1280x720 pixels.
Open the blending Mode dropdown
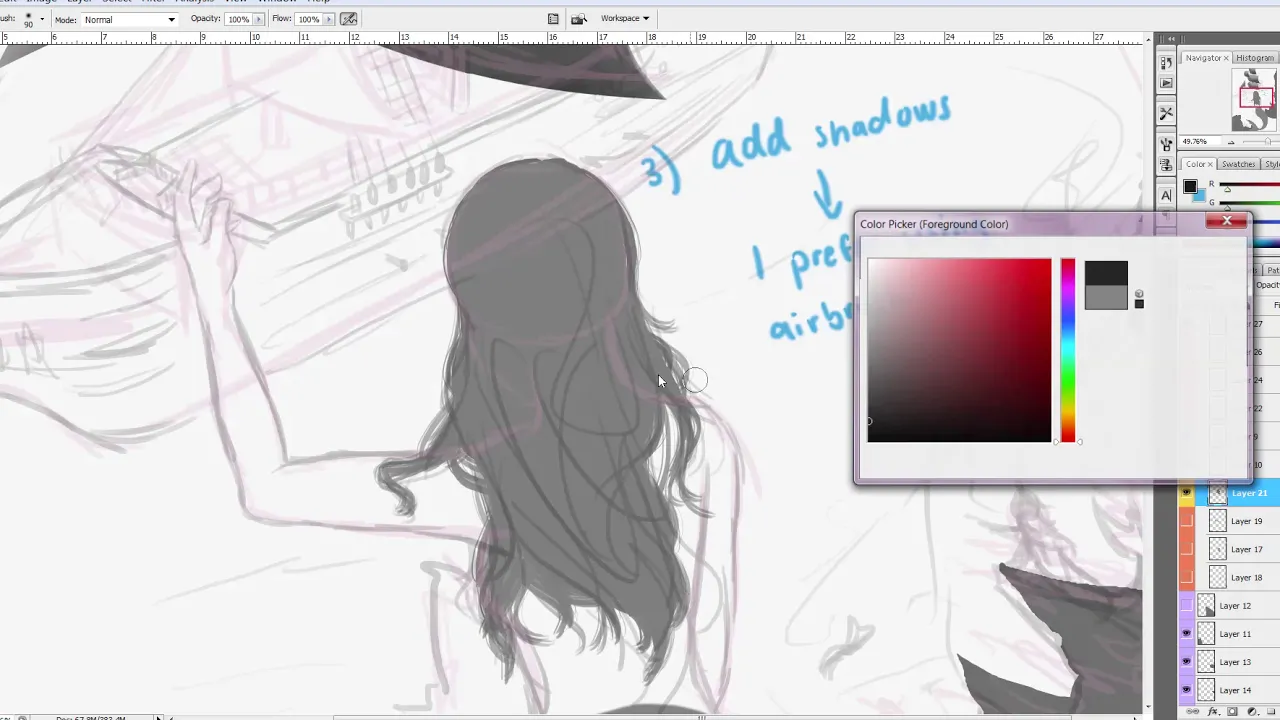point(130,19)
